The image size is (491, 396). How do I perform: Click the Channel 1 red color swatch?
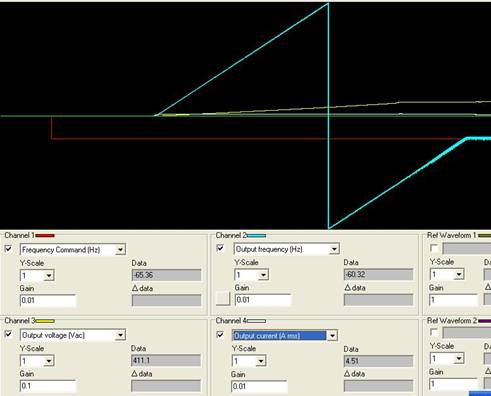[45, 236]
